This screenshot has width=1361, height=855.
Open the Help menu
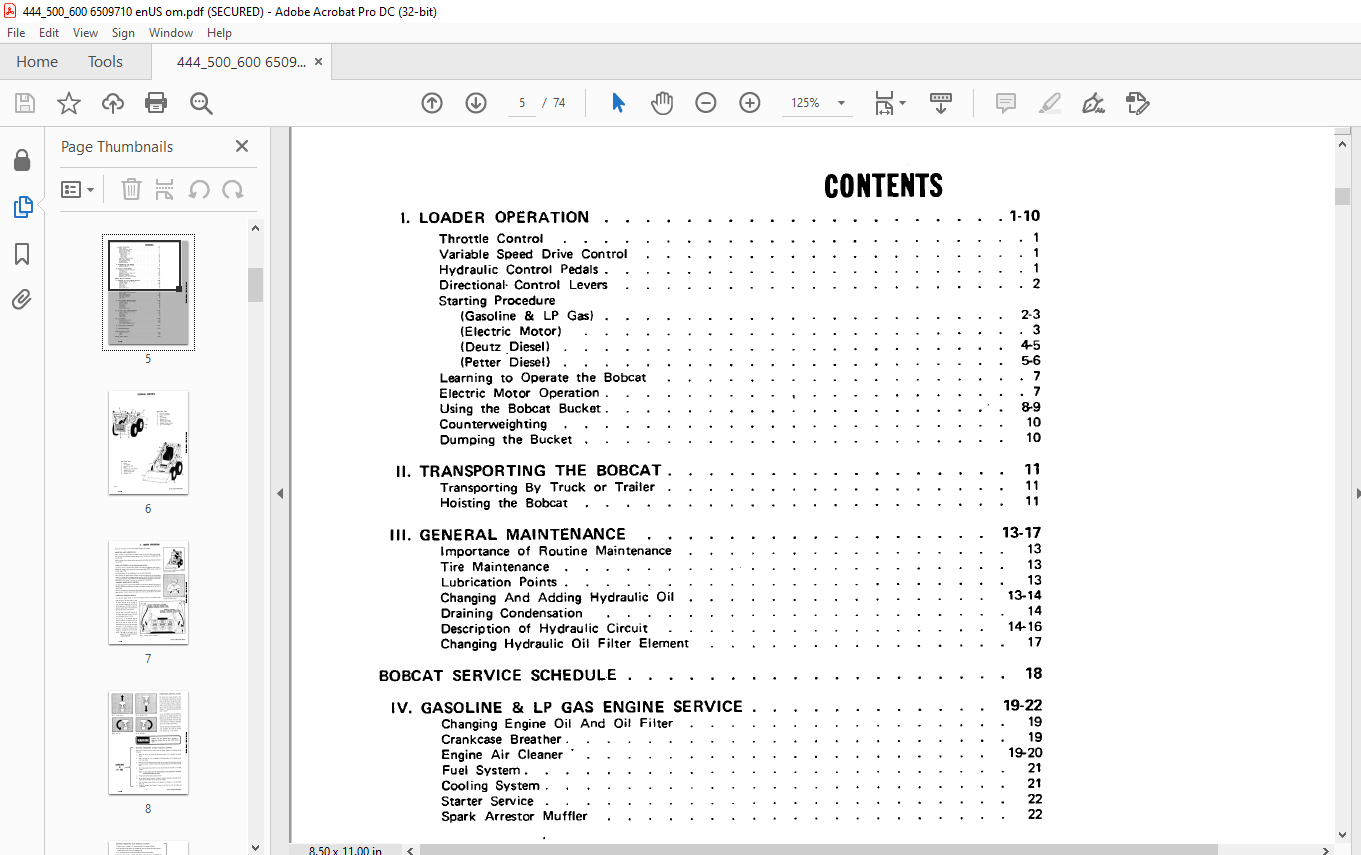(x=219, y=33)
